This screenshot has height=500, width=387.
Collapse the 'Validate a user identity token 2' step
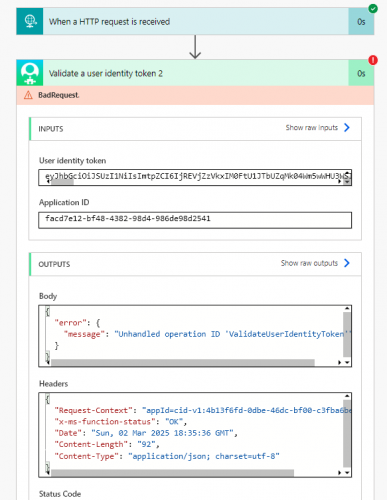pyautogui.click(x=195, y=73)
